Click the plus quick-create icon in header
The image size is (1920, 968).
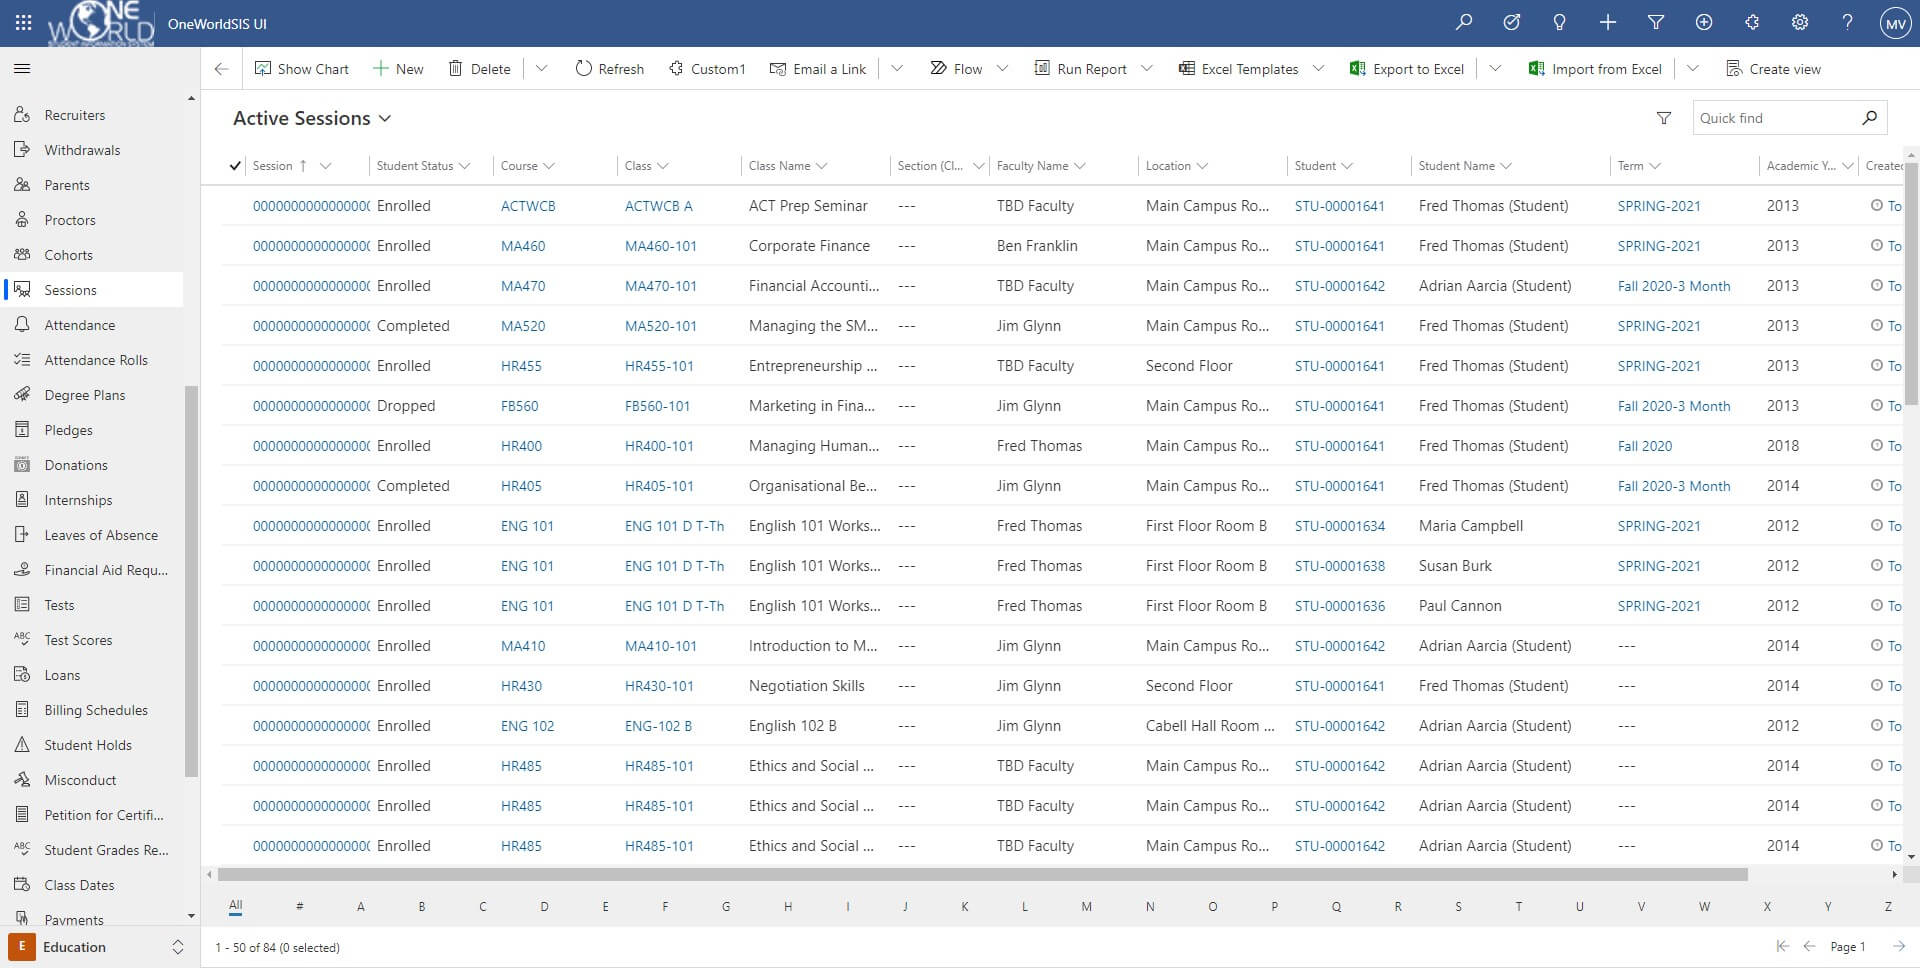point(1608,22)
